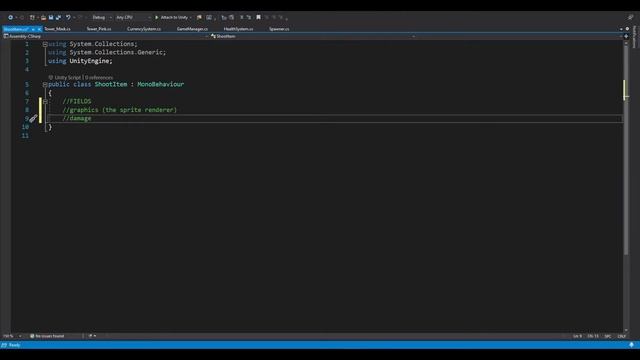The height and width of the screenshot is (360, 640).
Task: Click the '//FIELDS' comment line
Action: (77, 101)
